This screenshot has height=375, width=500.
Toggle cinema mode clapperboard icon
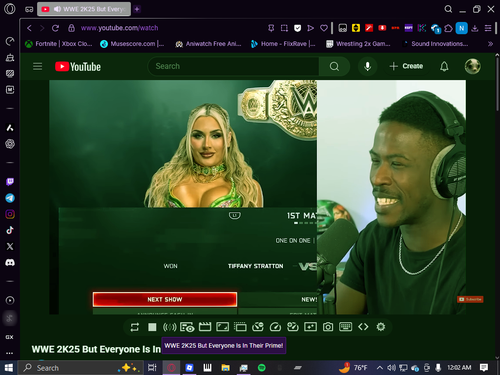pyautogui.click(x=205, y=327)
